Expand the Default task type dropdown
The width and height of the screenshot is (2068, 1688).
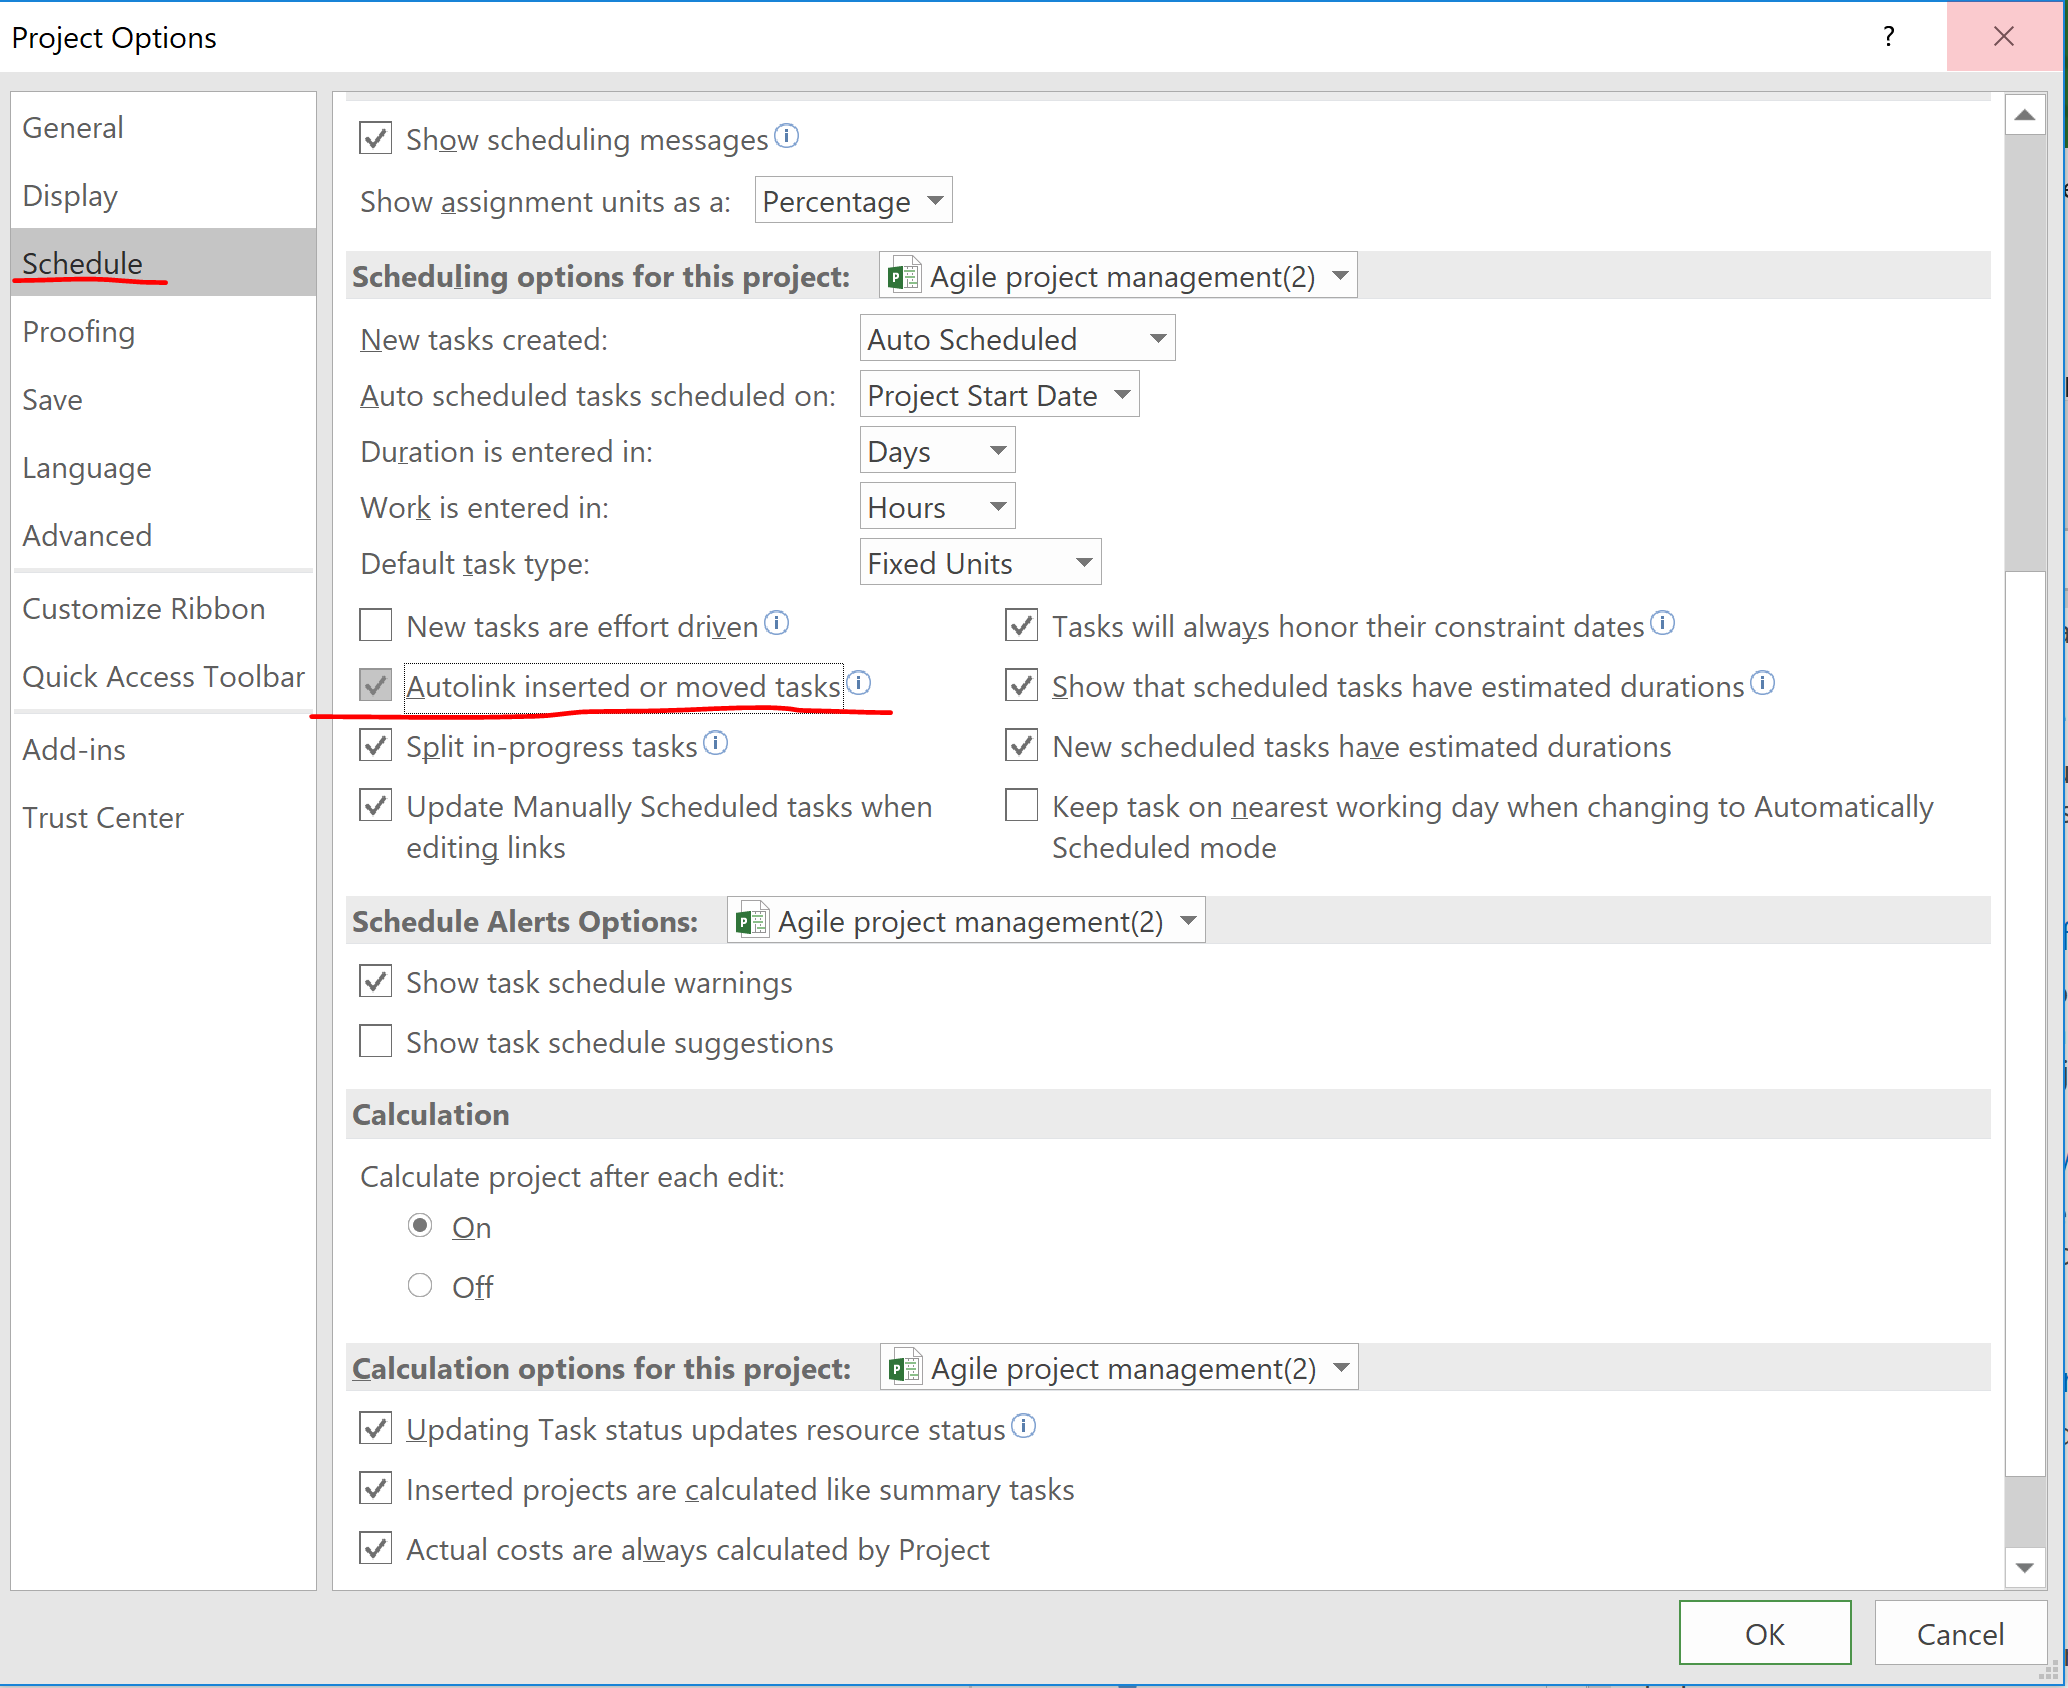click(x=979, y=563)
